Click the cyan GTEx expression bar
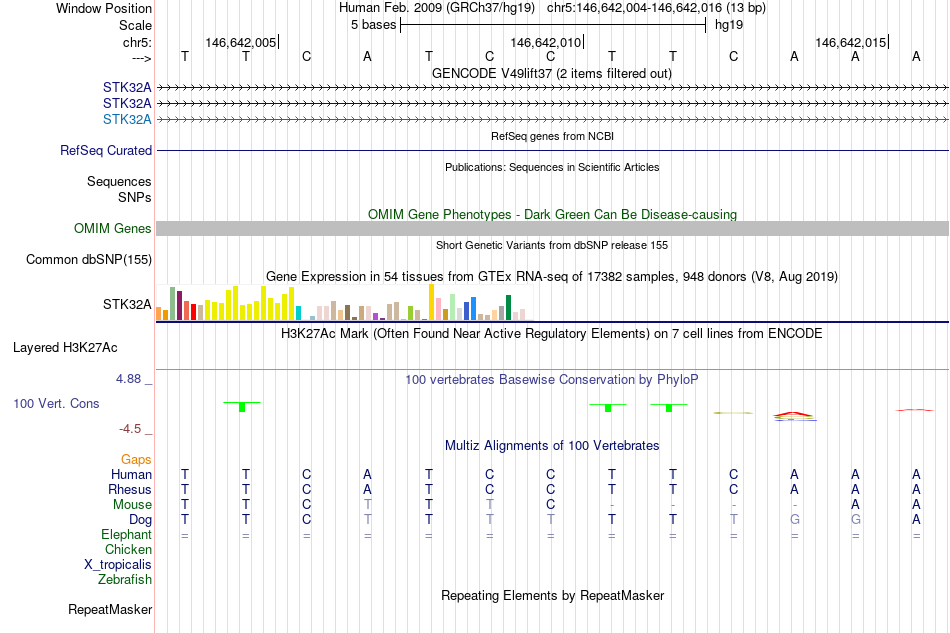This screenshot has height=633, width=950. [299, 313]
